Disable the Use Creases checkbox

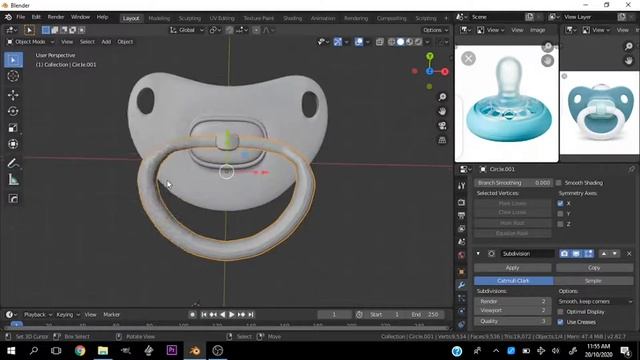pyautogui.click(x=560, y=322)
